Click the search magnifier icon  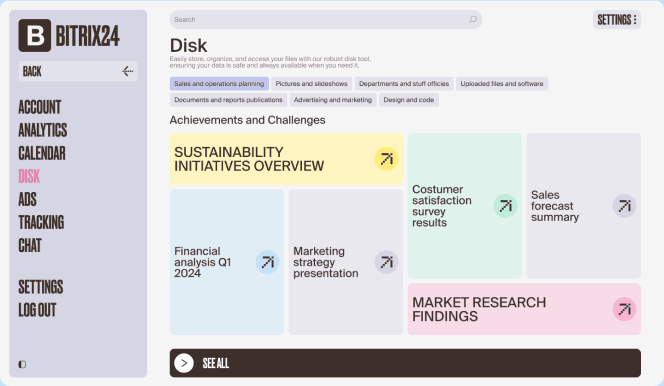pos(473,19)
